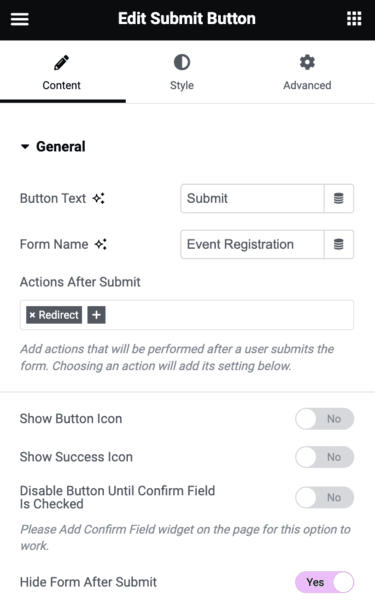Enable Show Button Icon toggle
This screenshot has height=609, width=375.
tap(325, 419)
